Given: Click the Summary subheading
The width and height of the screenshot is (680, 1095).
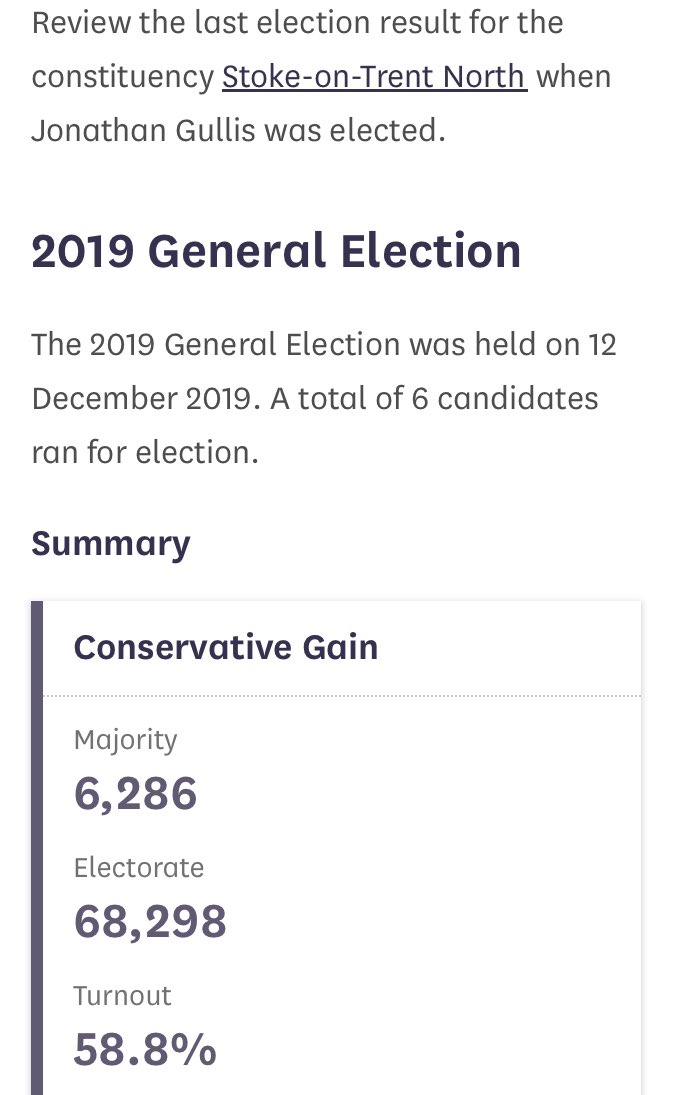Looking at the screenshot, I should click(111, 543).
